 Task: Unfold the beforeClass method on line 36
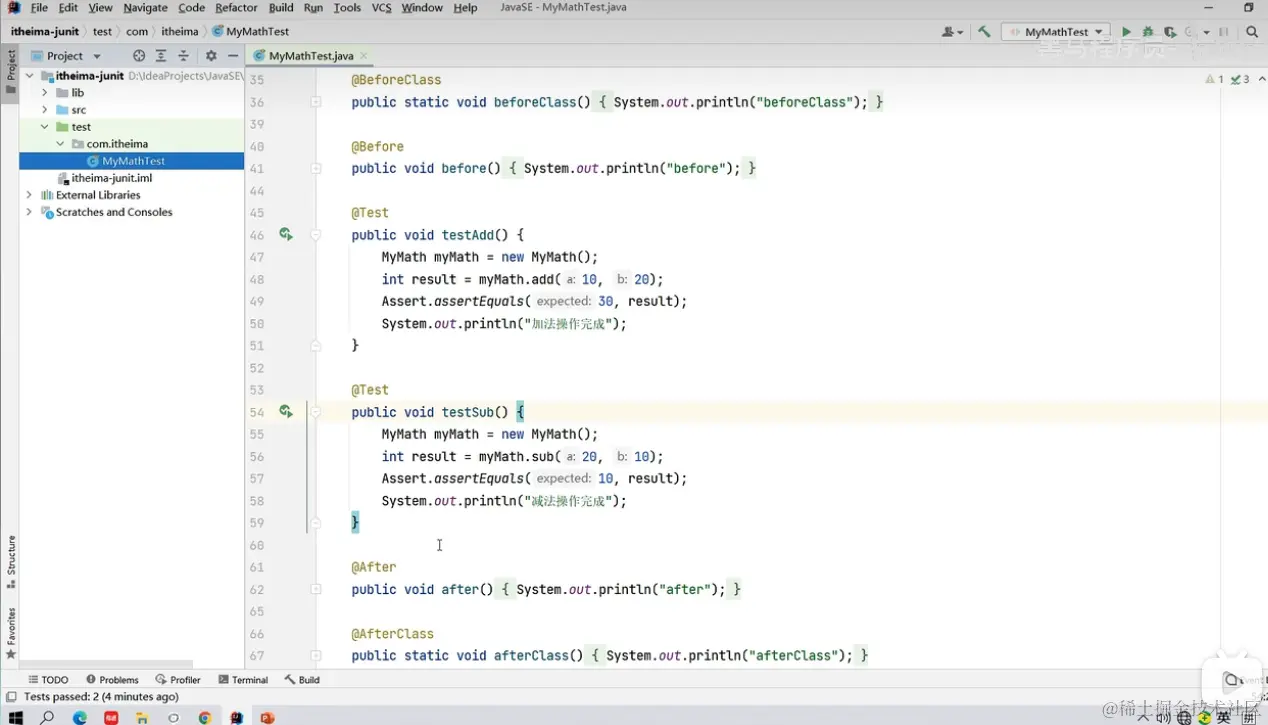tap(316, 102)
